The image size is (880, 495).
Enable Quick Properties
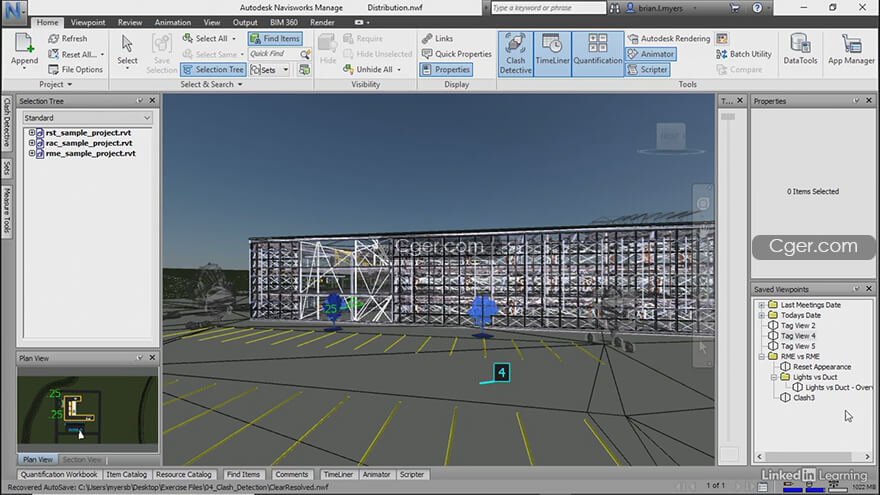pos(456,54)
